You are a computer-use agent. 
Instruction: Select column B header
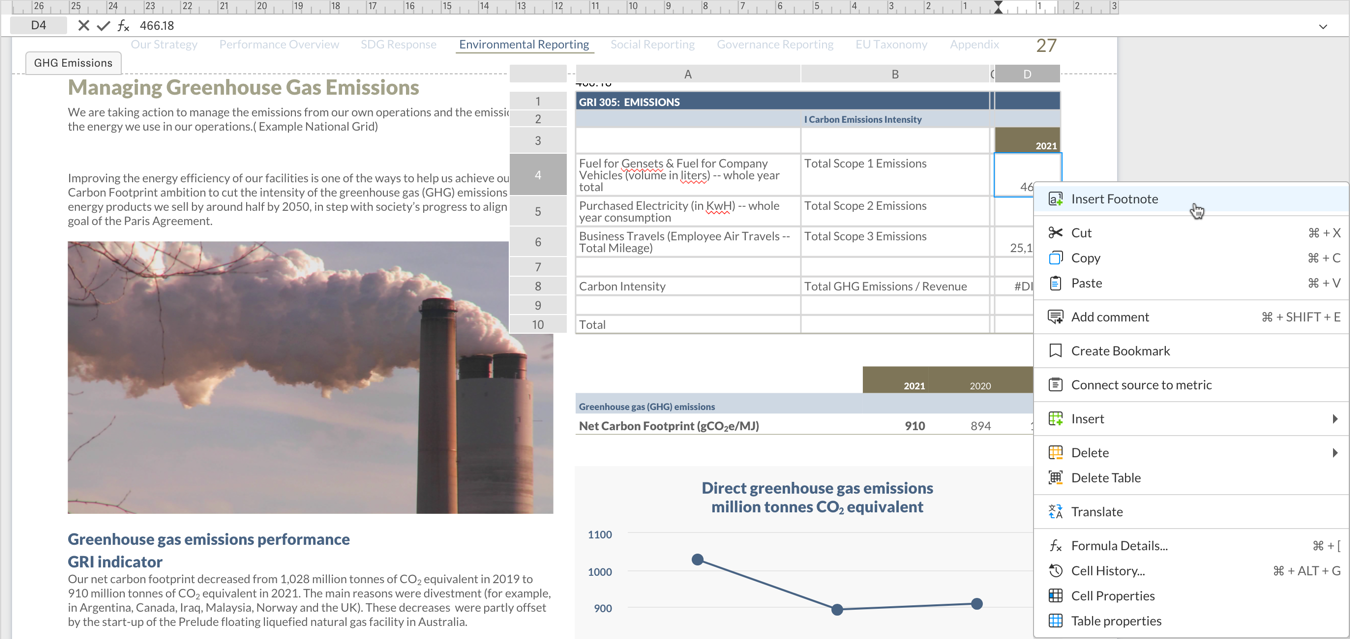(x=895, y=74)
